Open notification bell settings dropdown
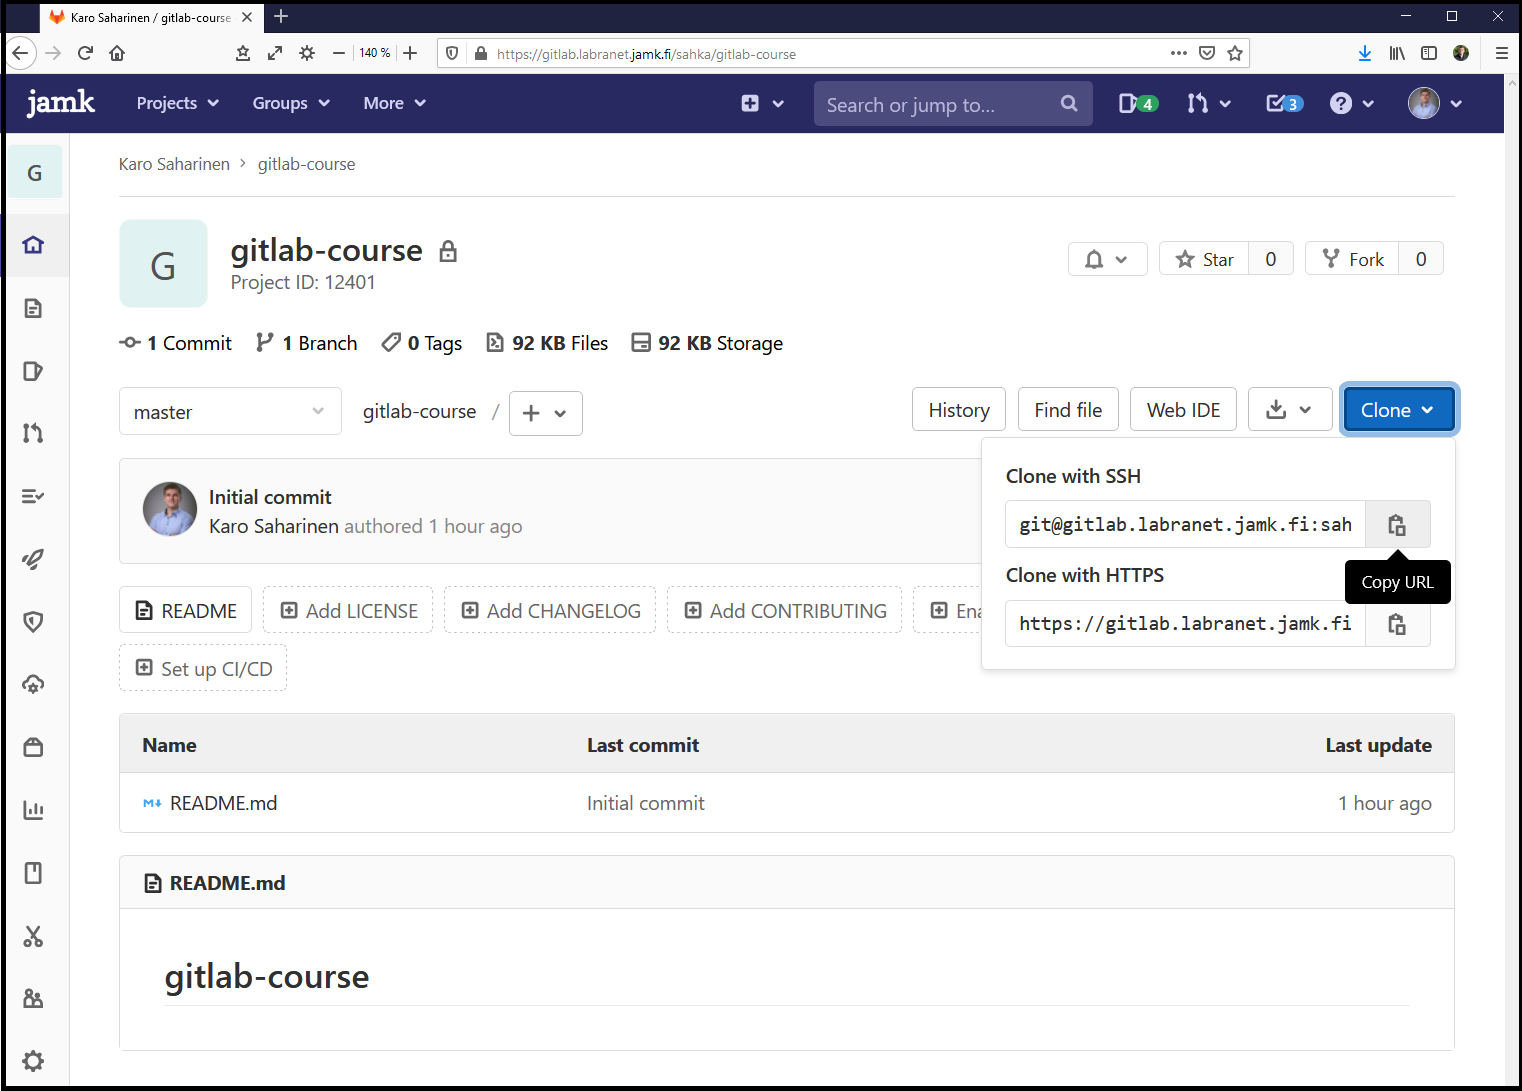Screen dimensions: 1522x1091 coord(1107,259)
